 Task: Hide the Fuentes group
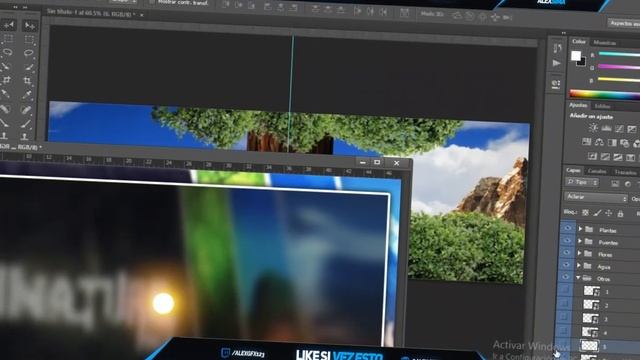point(567,240)
